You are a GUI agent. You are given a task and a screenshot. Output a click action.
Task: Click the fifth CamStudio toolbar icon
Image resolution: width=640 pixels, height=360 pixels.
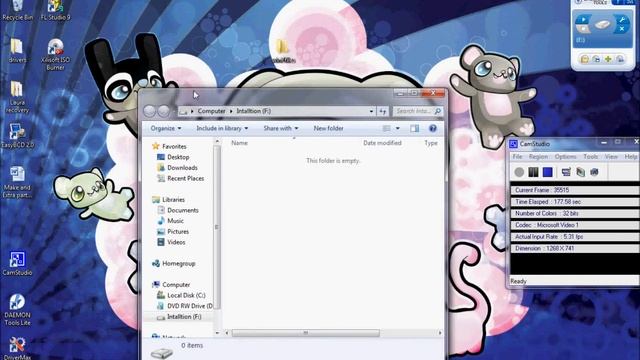[x=580, y=172]
